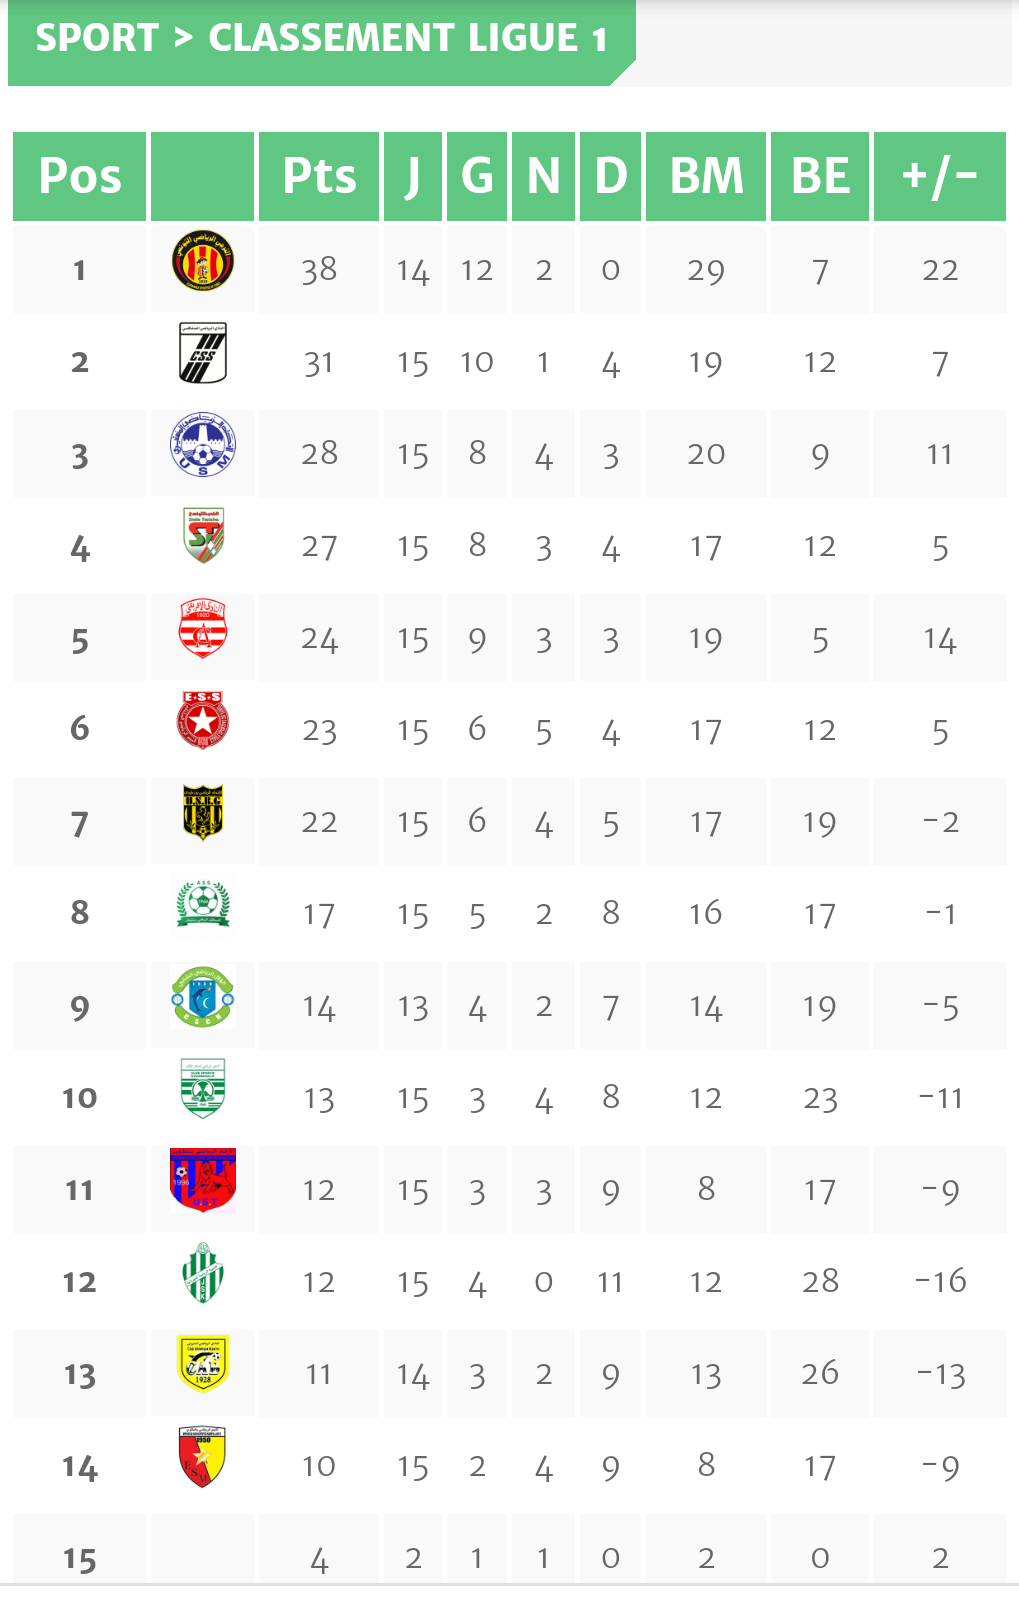This screenshot has height=1597, width=1019.
Task: Open the green-red ST logo in fourth place
Action: 203,536
